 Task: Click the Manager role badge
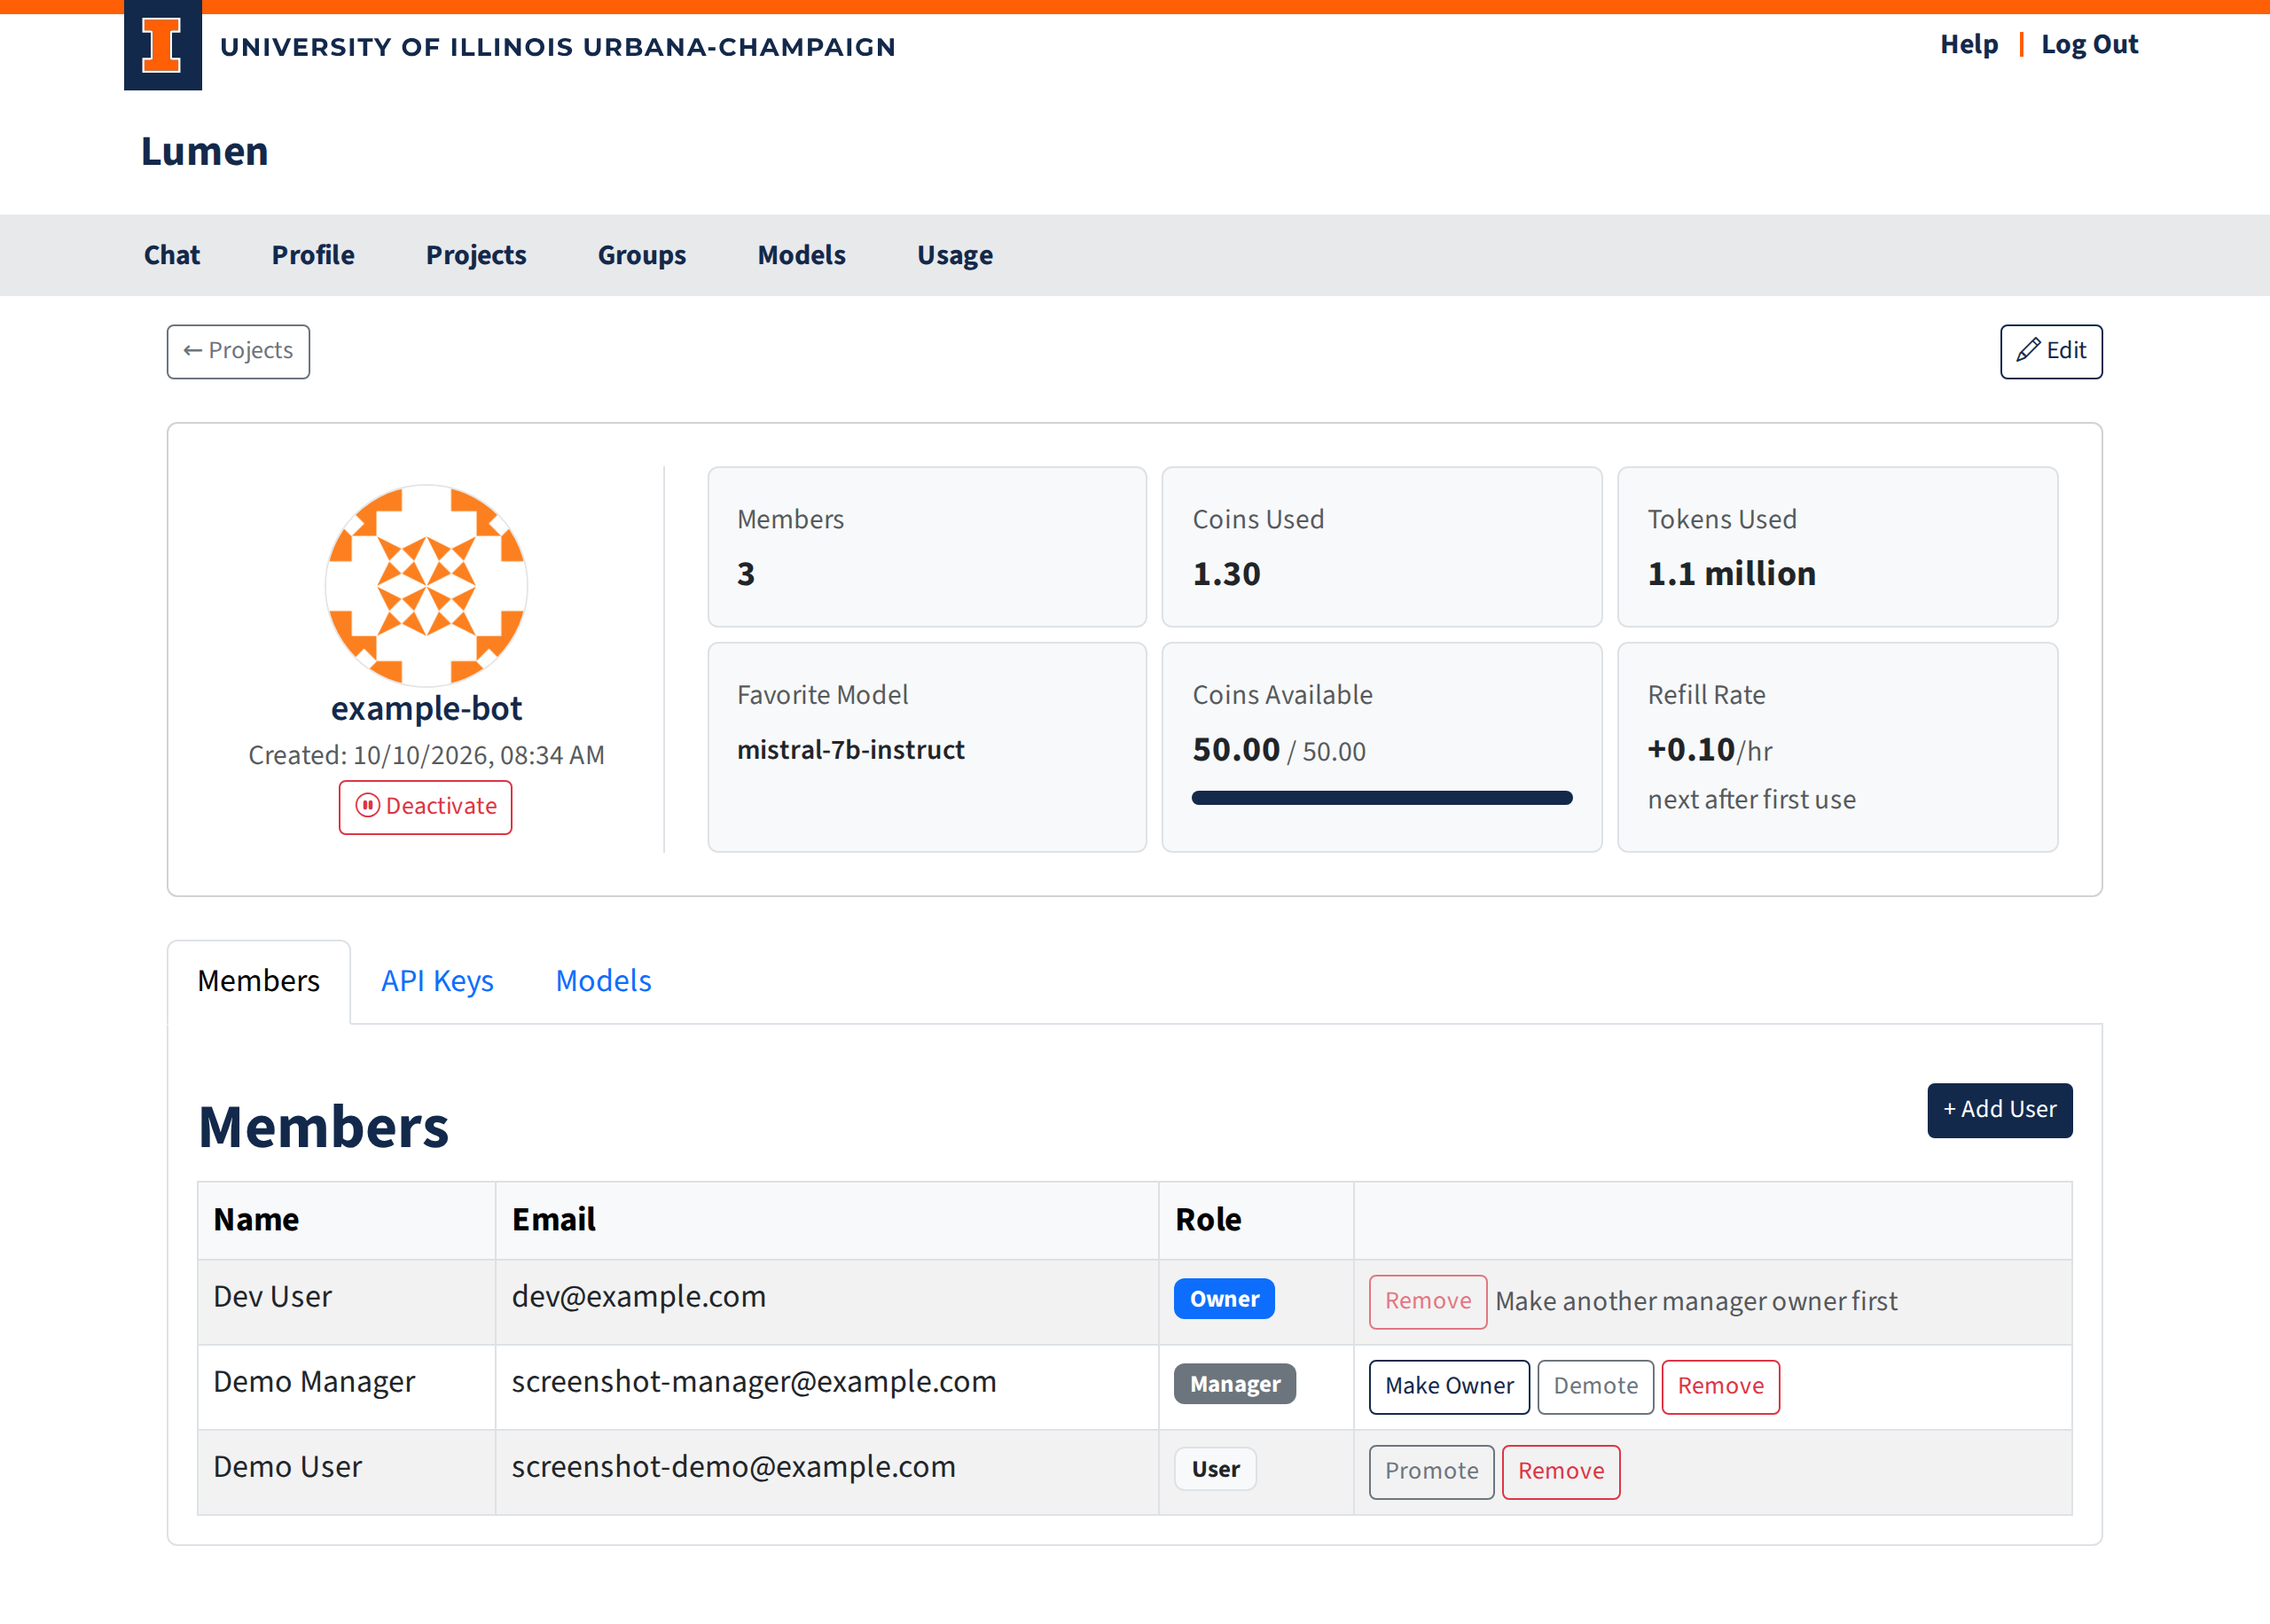coord(1234,1384)
